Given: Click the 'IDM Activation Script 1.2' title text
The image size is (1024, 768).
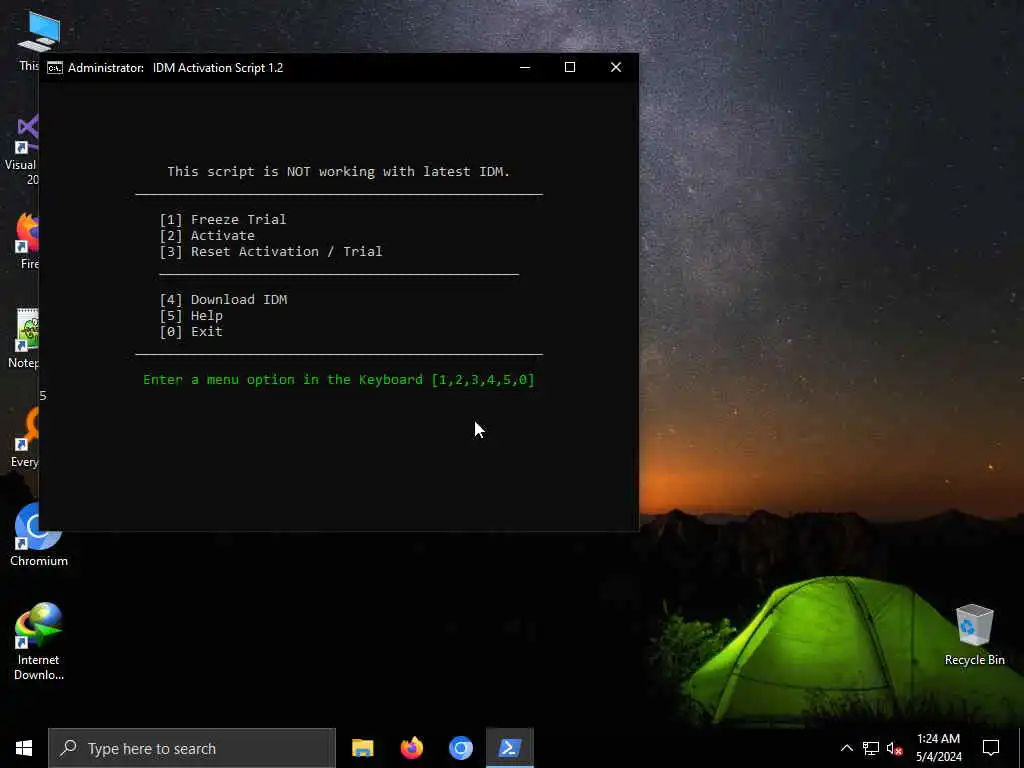Looking at the screenshot, I should 218,68.
